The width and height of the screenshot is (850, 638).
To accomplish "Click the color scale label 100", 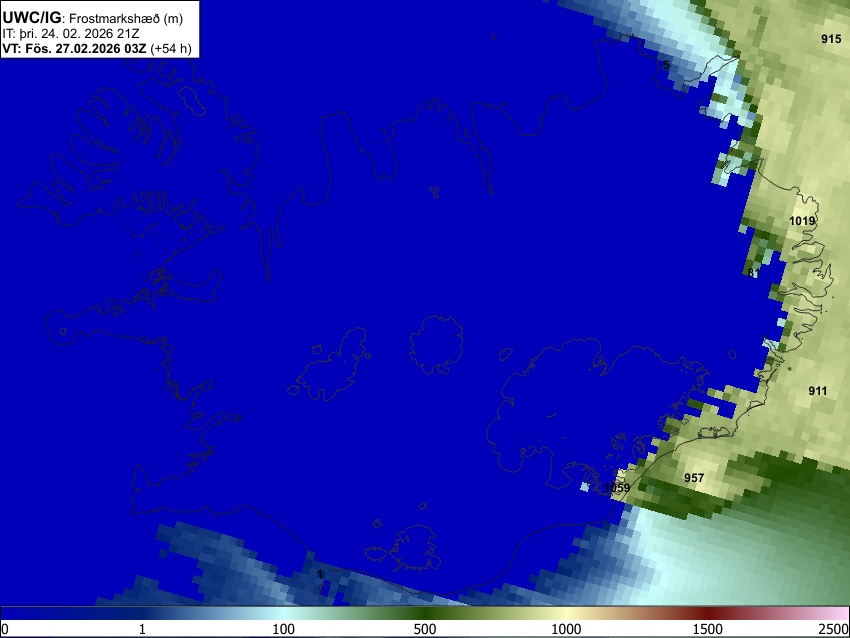I will click(283, 629).
